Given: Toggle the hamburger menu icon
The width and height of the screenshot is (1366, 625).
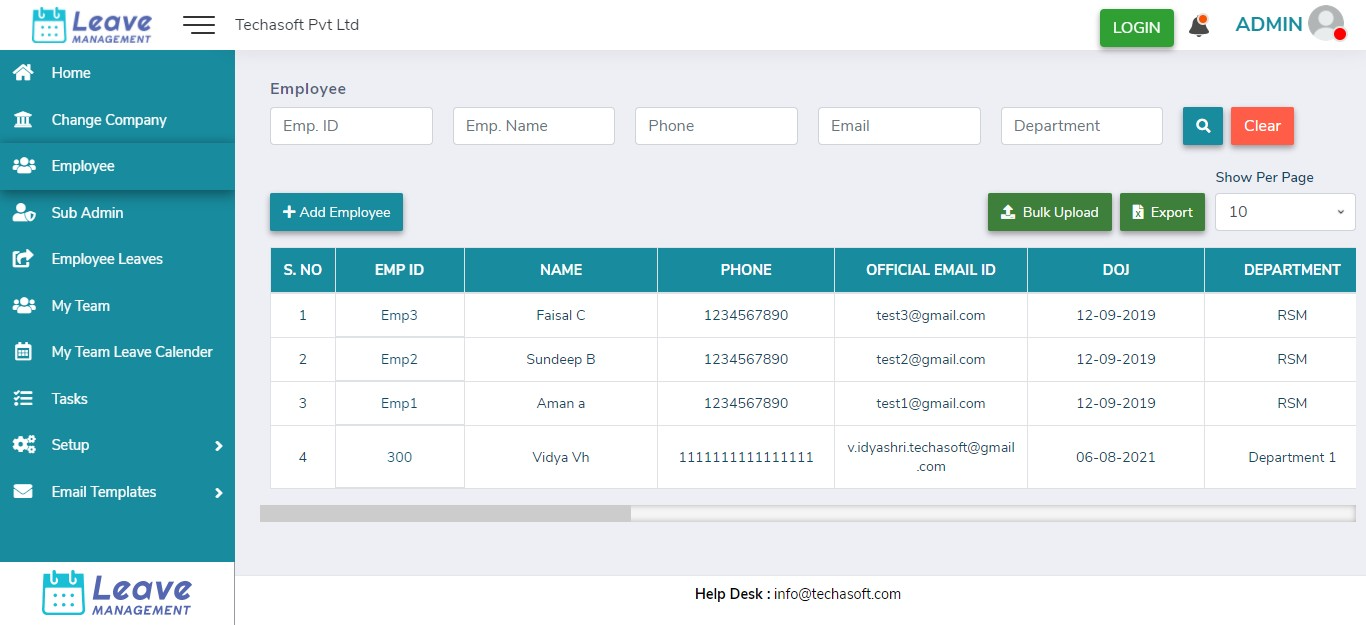Looking at the screenshot, I should click(x=199, y=25).
